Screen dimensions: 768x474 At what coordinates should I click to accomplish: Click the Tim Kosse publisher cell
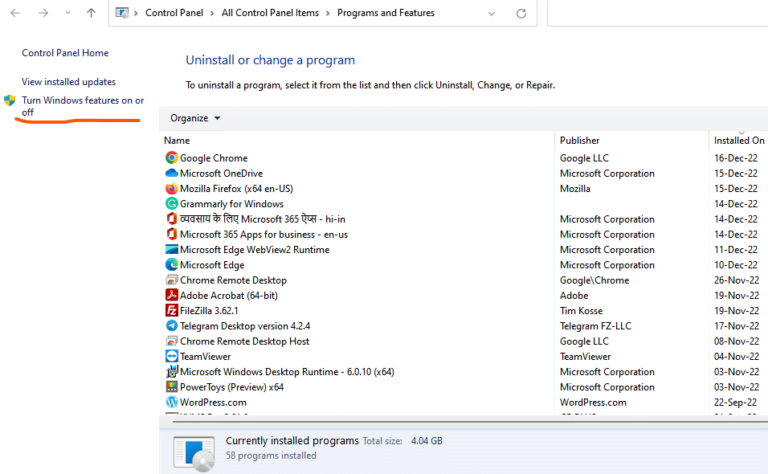581,310
